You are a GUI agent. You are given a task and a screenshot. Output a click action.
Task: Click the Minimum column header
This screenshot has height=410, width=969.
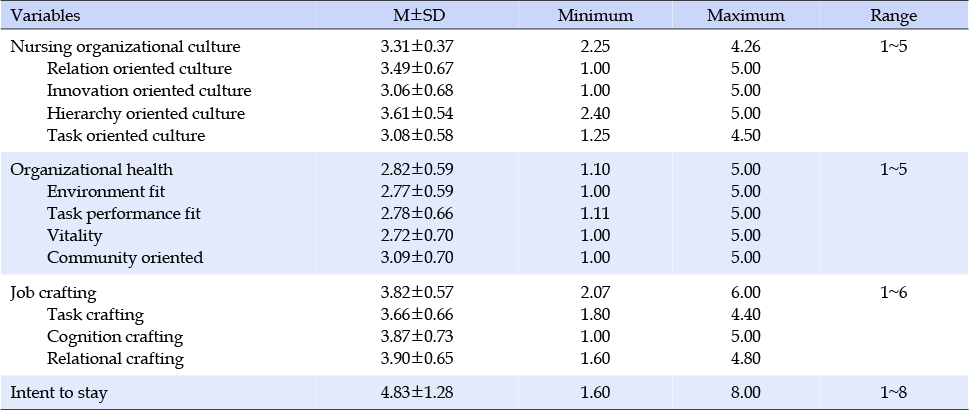pyautogui.click(x=596, y=16)
